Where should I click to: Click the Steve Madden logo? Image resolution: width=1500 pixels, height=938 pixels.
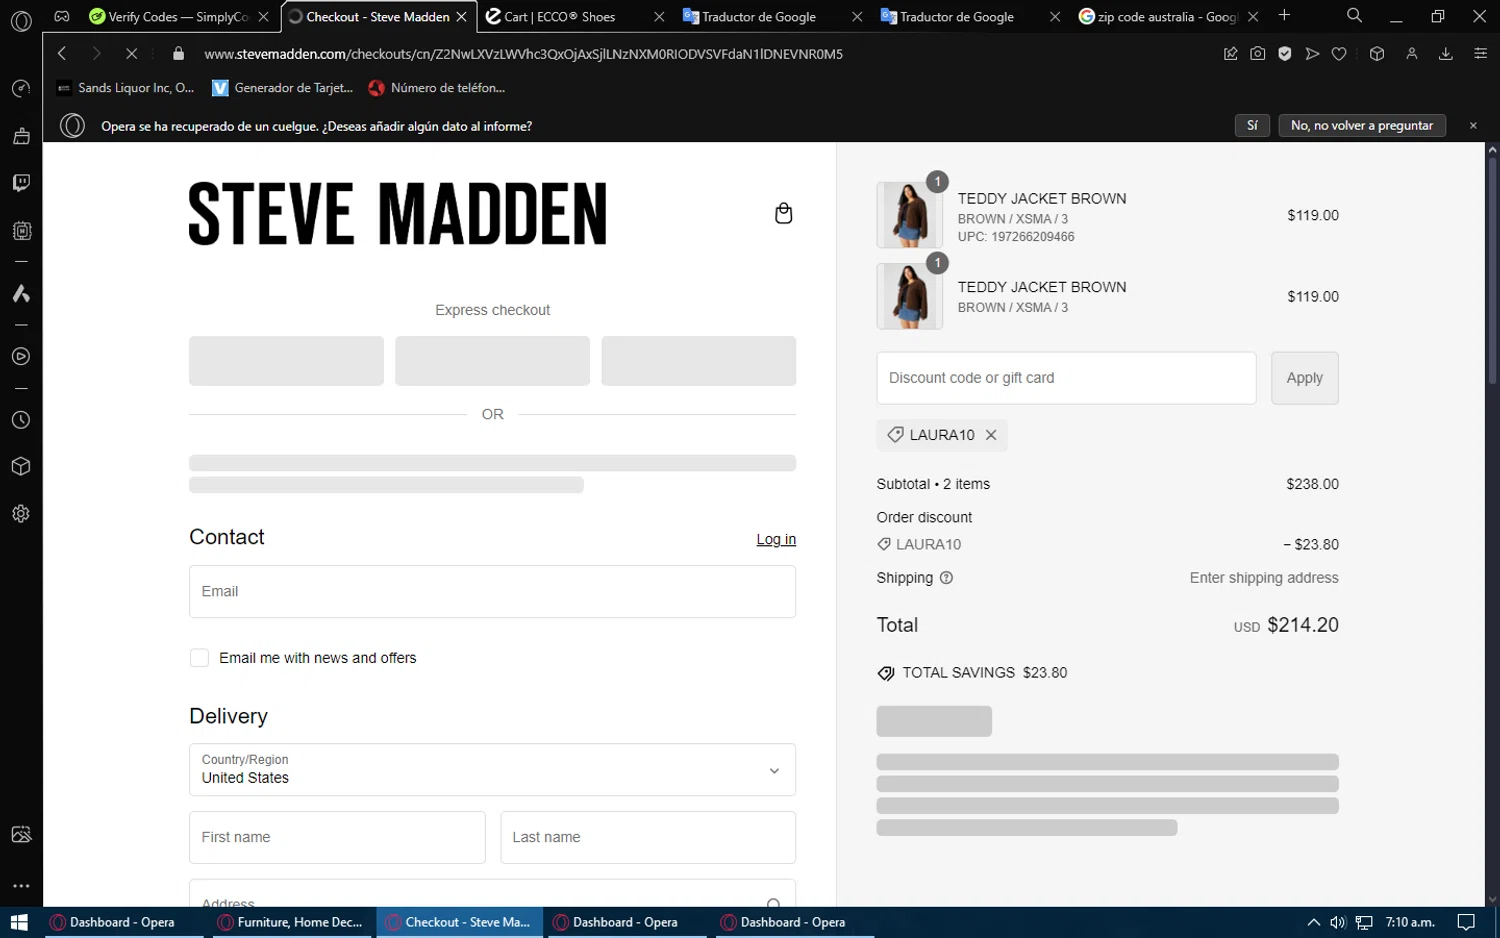pyautogui.click(x=398, y=213)
